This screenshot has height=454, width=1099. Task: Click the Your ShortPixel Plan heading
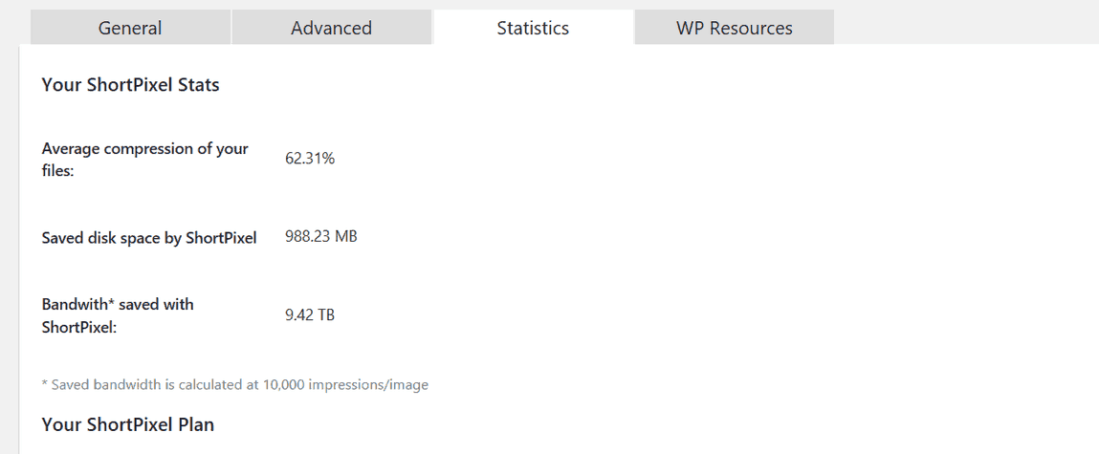click(x=127, y=425)
